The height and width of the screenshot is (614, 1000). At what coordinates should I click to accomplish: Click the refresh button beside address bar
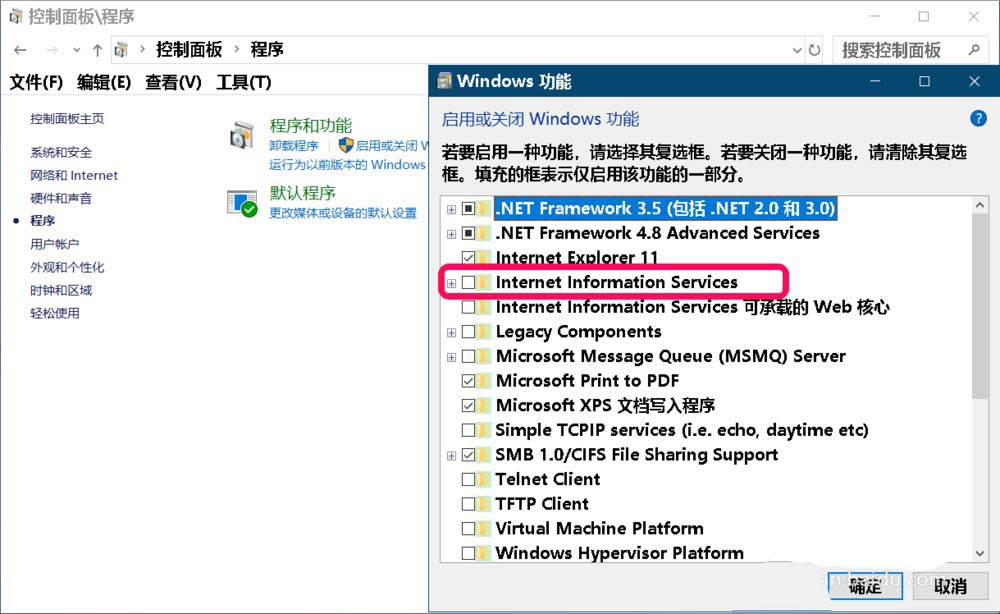[x=815, y=49]
